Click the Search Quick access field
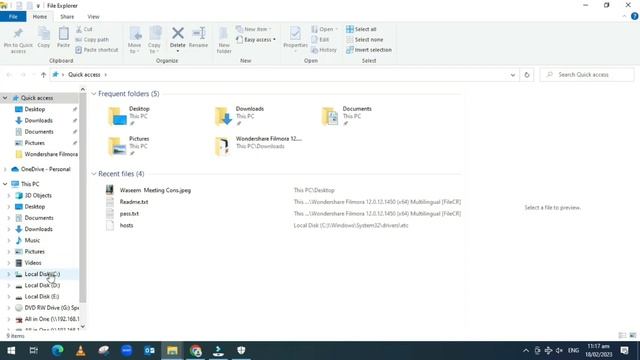This screenshot has height=360, width=640. point(587,75)
